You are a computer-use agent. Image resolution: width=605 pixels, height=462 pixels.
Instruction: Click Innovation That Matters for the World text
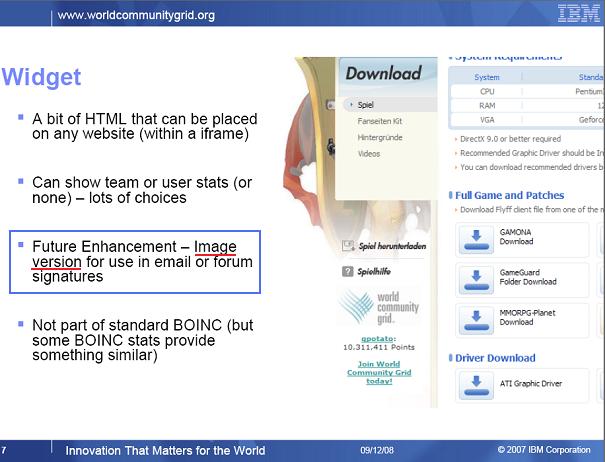click(165, 450)
